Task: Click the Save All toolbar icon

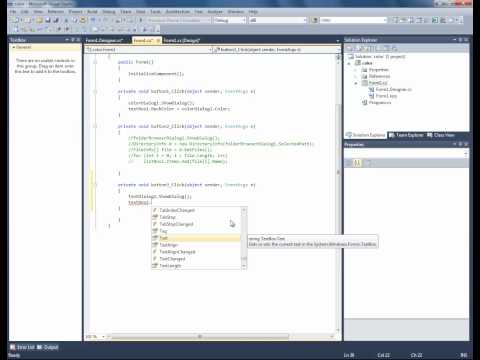Action: pyautogui.click(x=56, y=20)
